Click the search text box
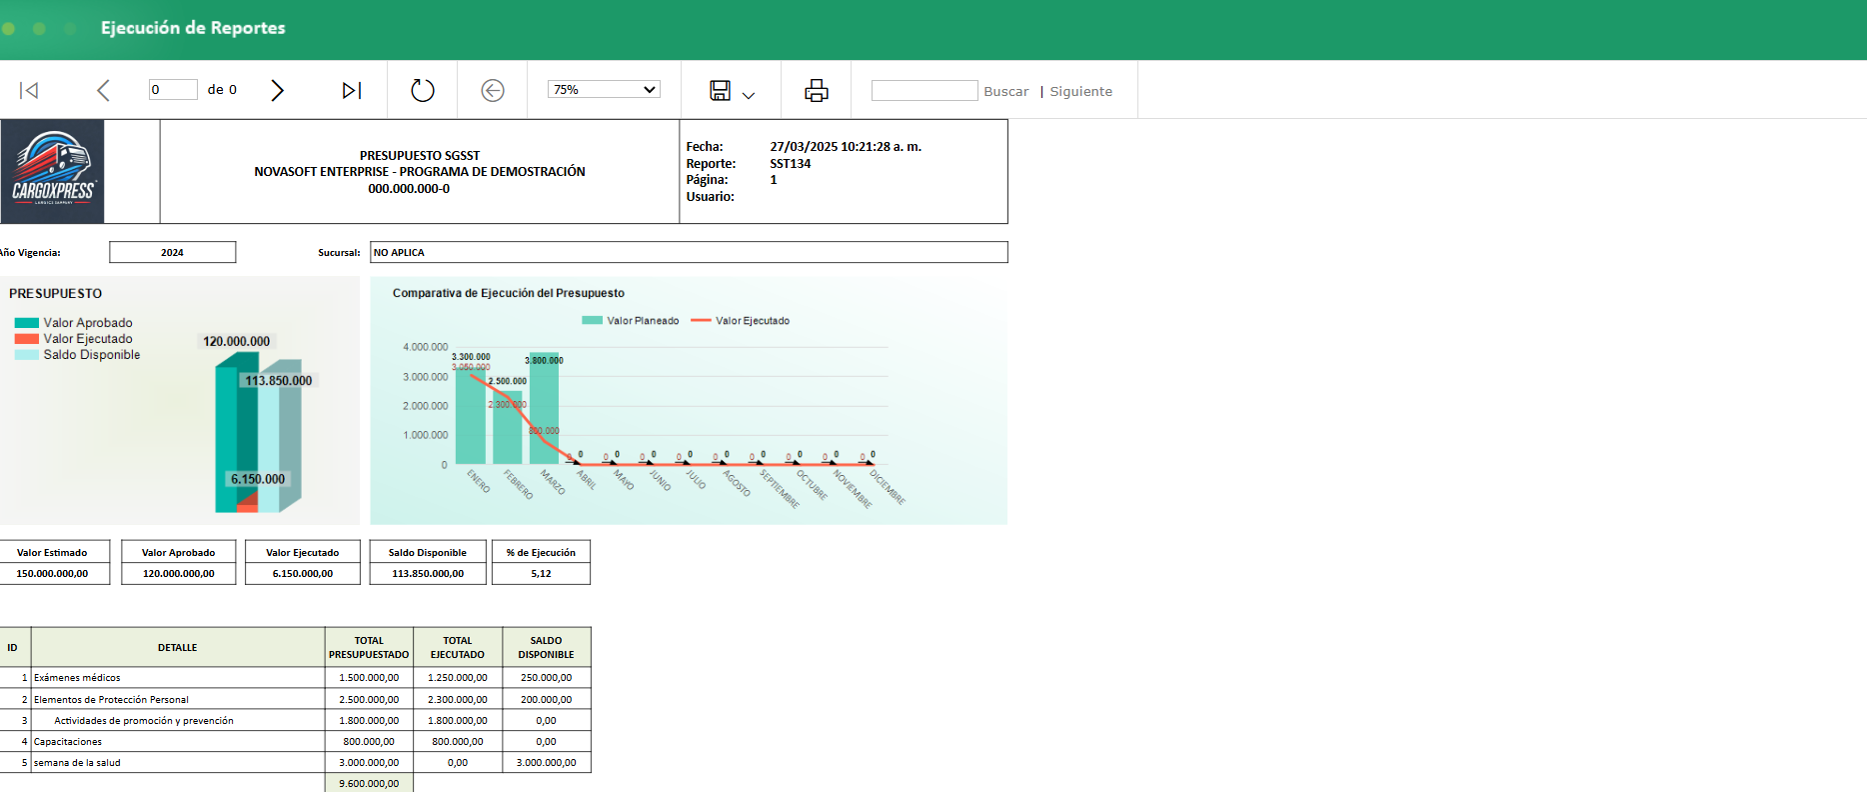The width and height of the screenshot is (1867, 792). (924, 90)
